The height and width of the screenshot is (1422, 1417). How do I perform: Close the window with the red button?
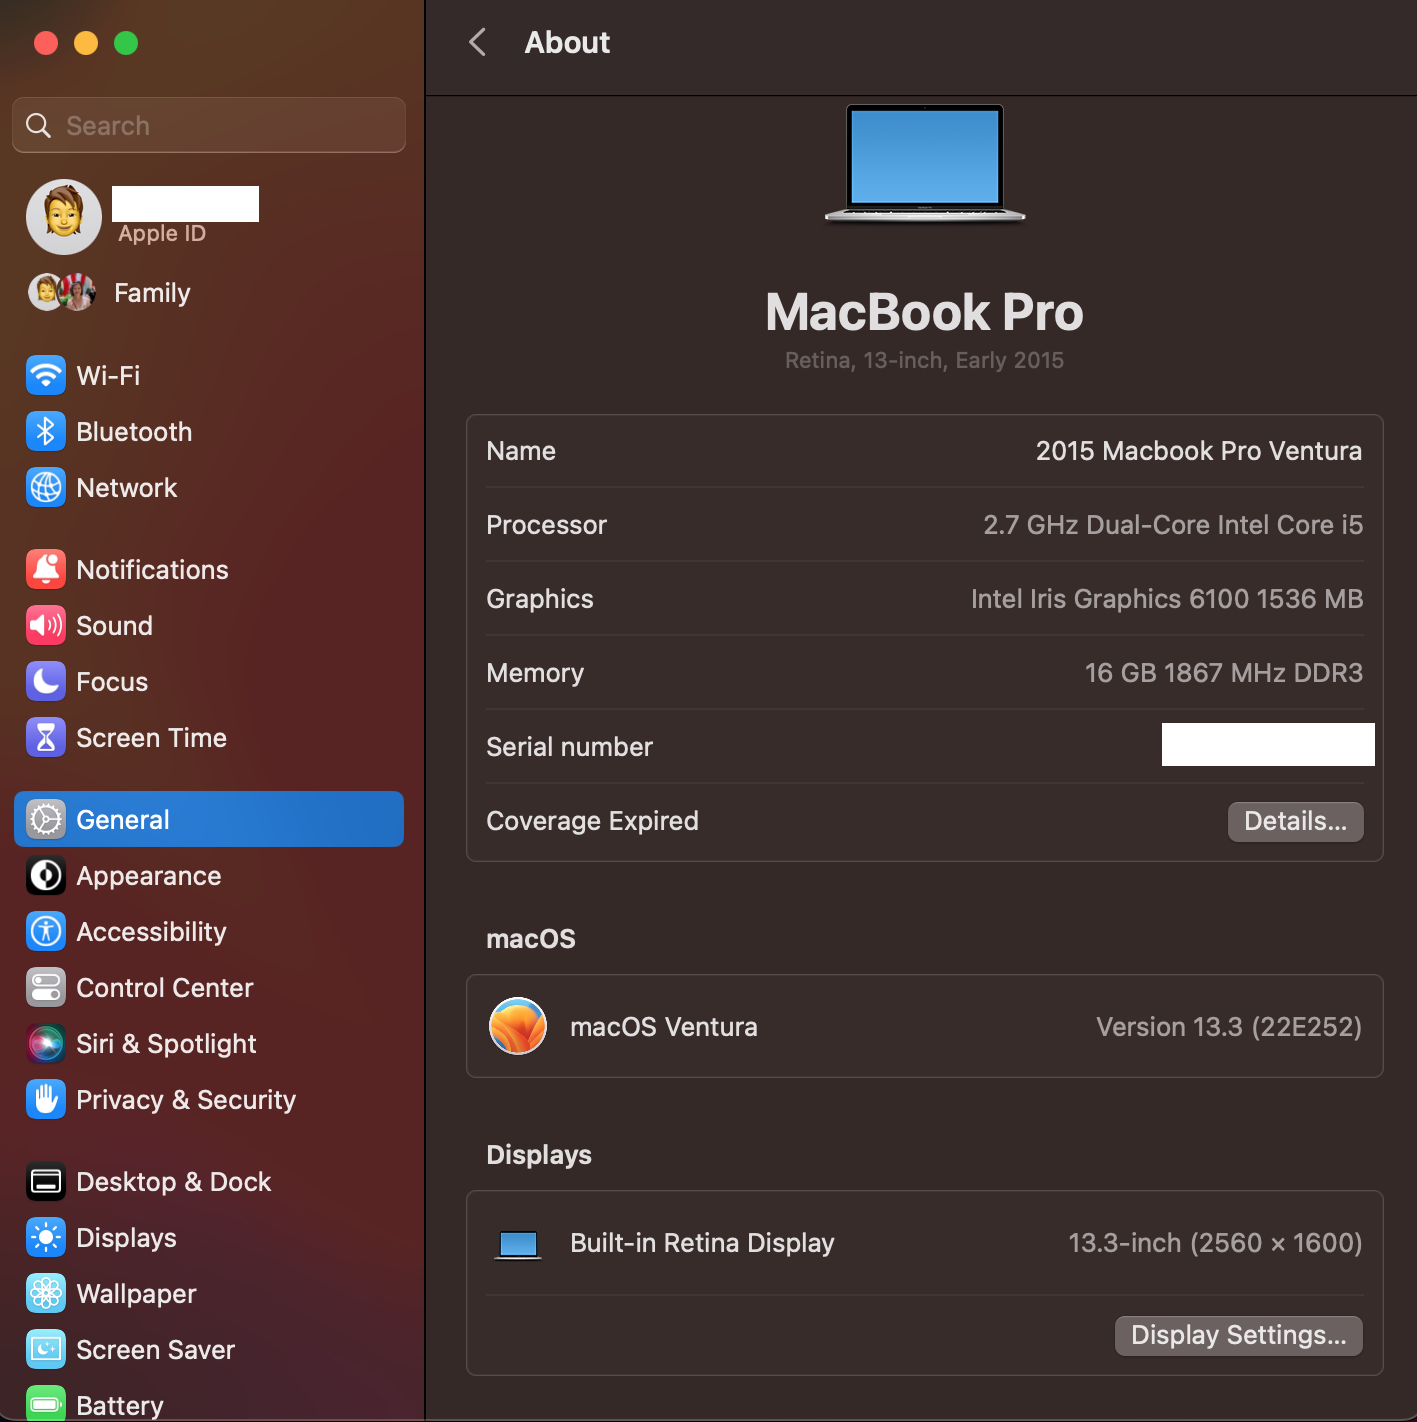[46, 43]
